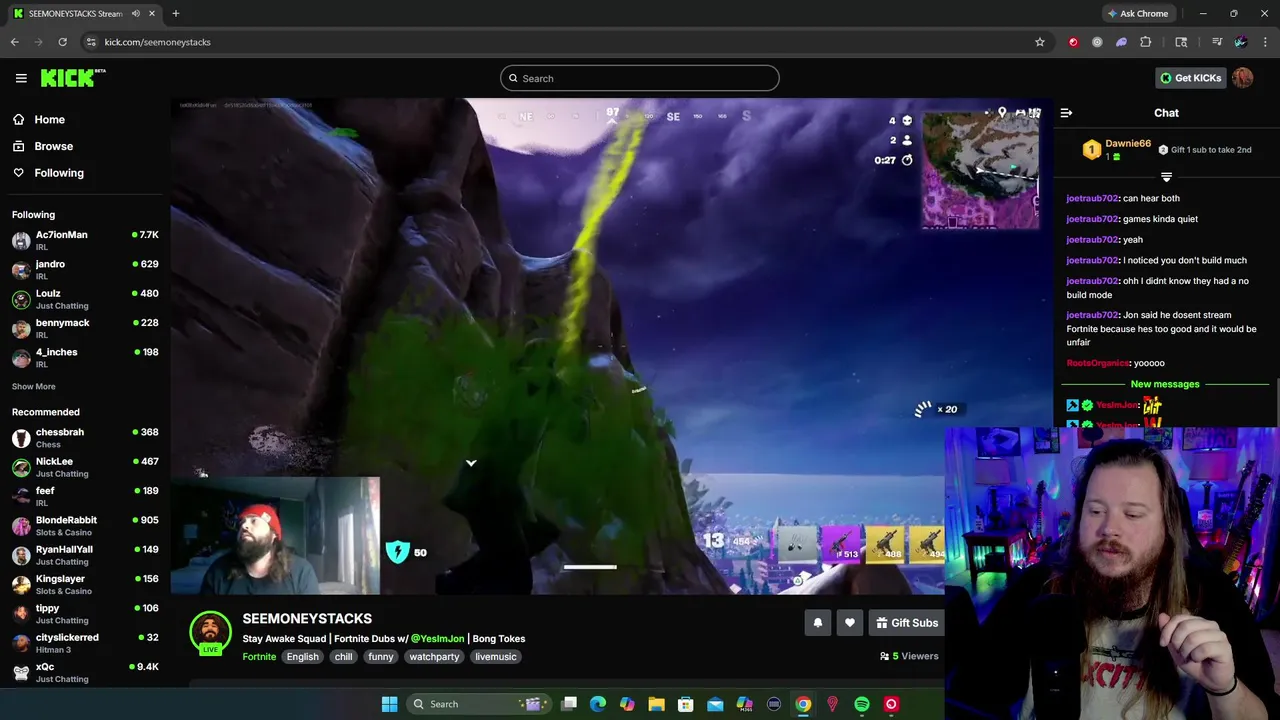Open Microsoft Store from taskbar
1280x720 pixels.
(x=685, y=704)
